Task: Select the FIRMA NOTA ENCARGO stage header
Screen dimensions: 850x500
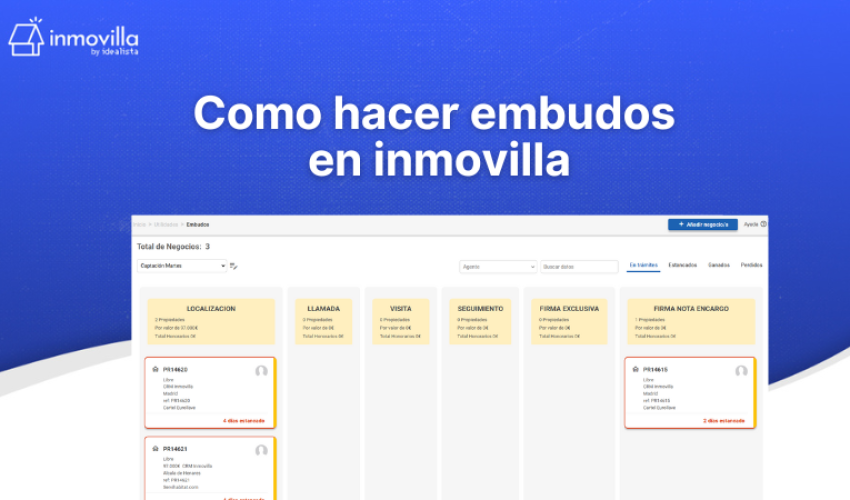Action: pos(690,309)
